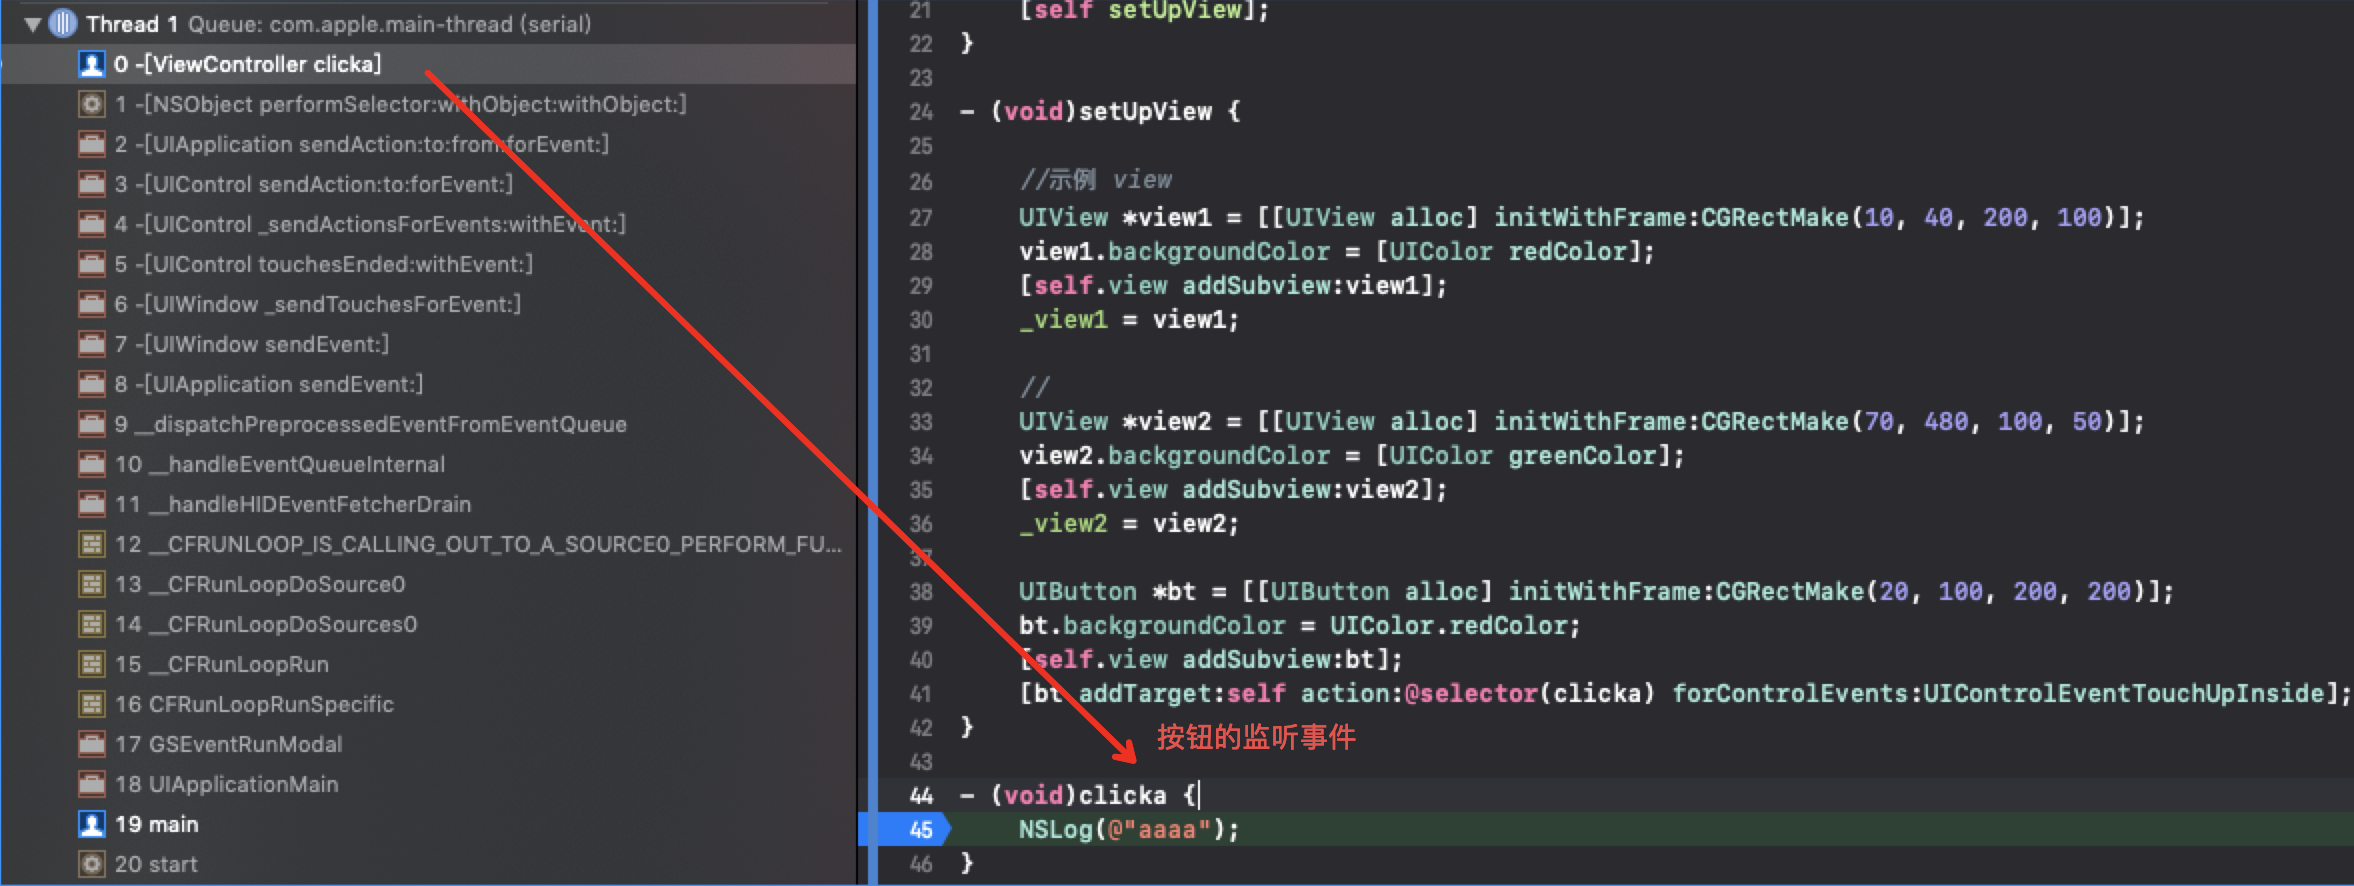
Task: Click the gear icon of frame 20 start
Action: click(x=92, y=864)
